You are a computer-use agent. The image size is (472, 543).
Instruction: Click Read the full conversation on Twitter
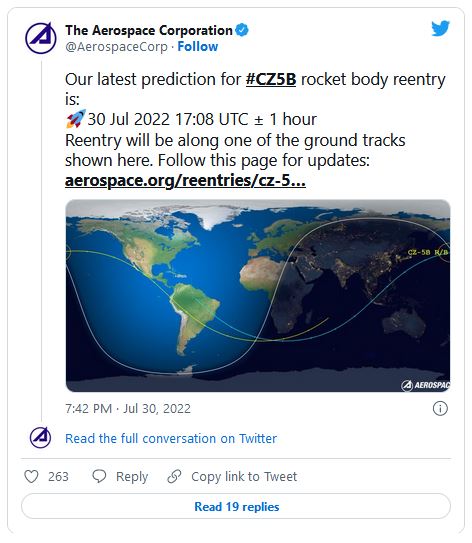[171, 438]
